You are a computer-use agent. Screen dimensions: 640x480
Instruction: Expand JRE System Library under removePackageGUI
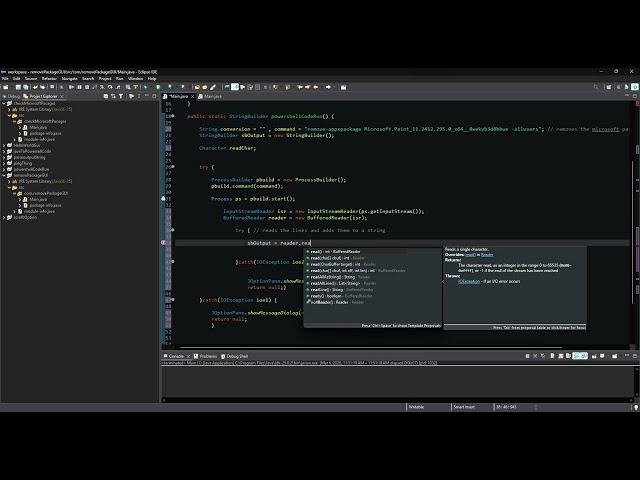click(x=9, y=181)
